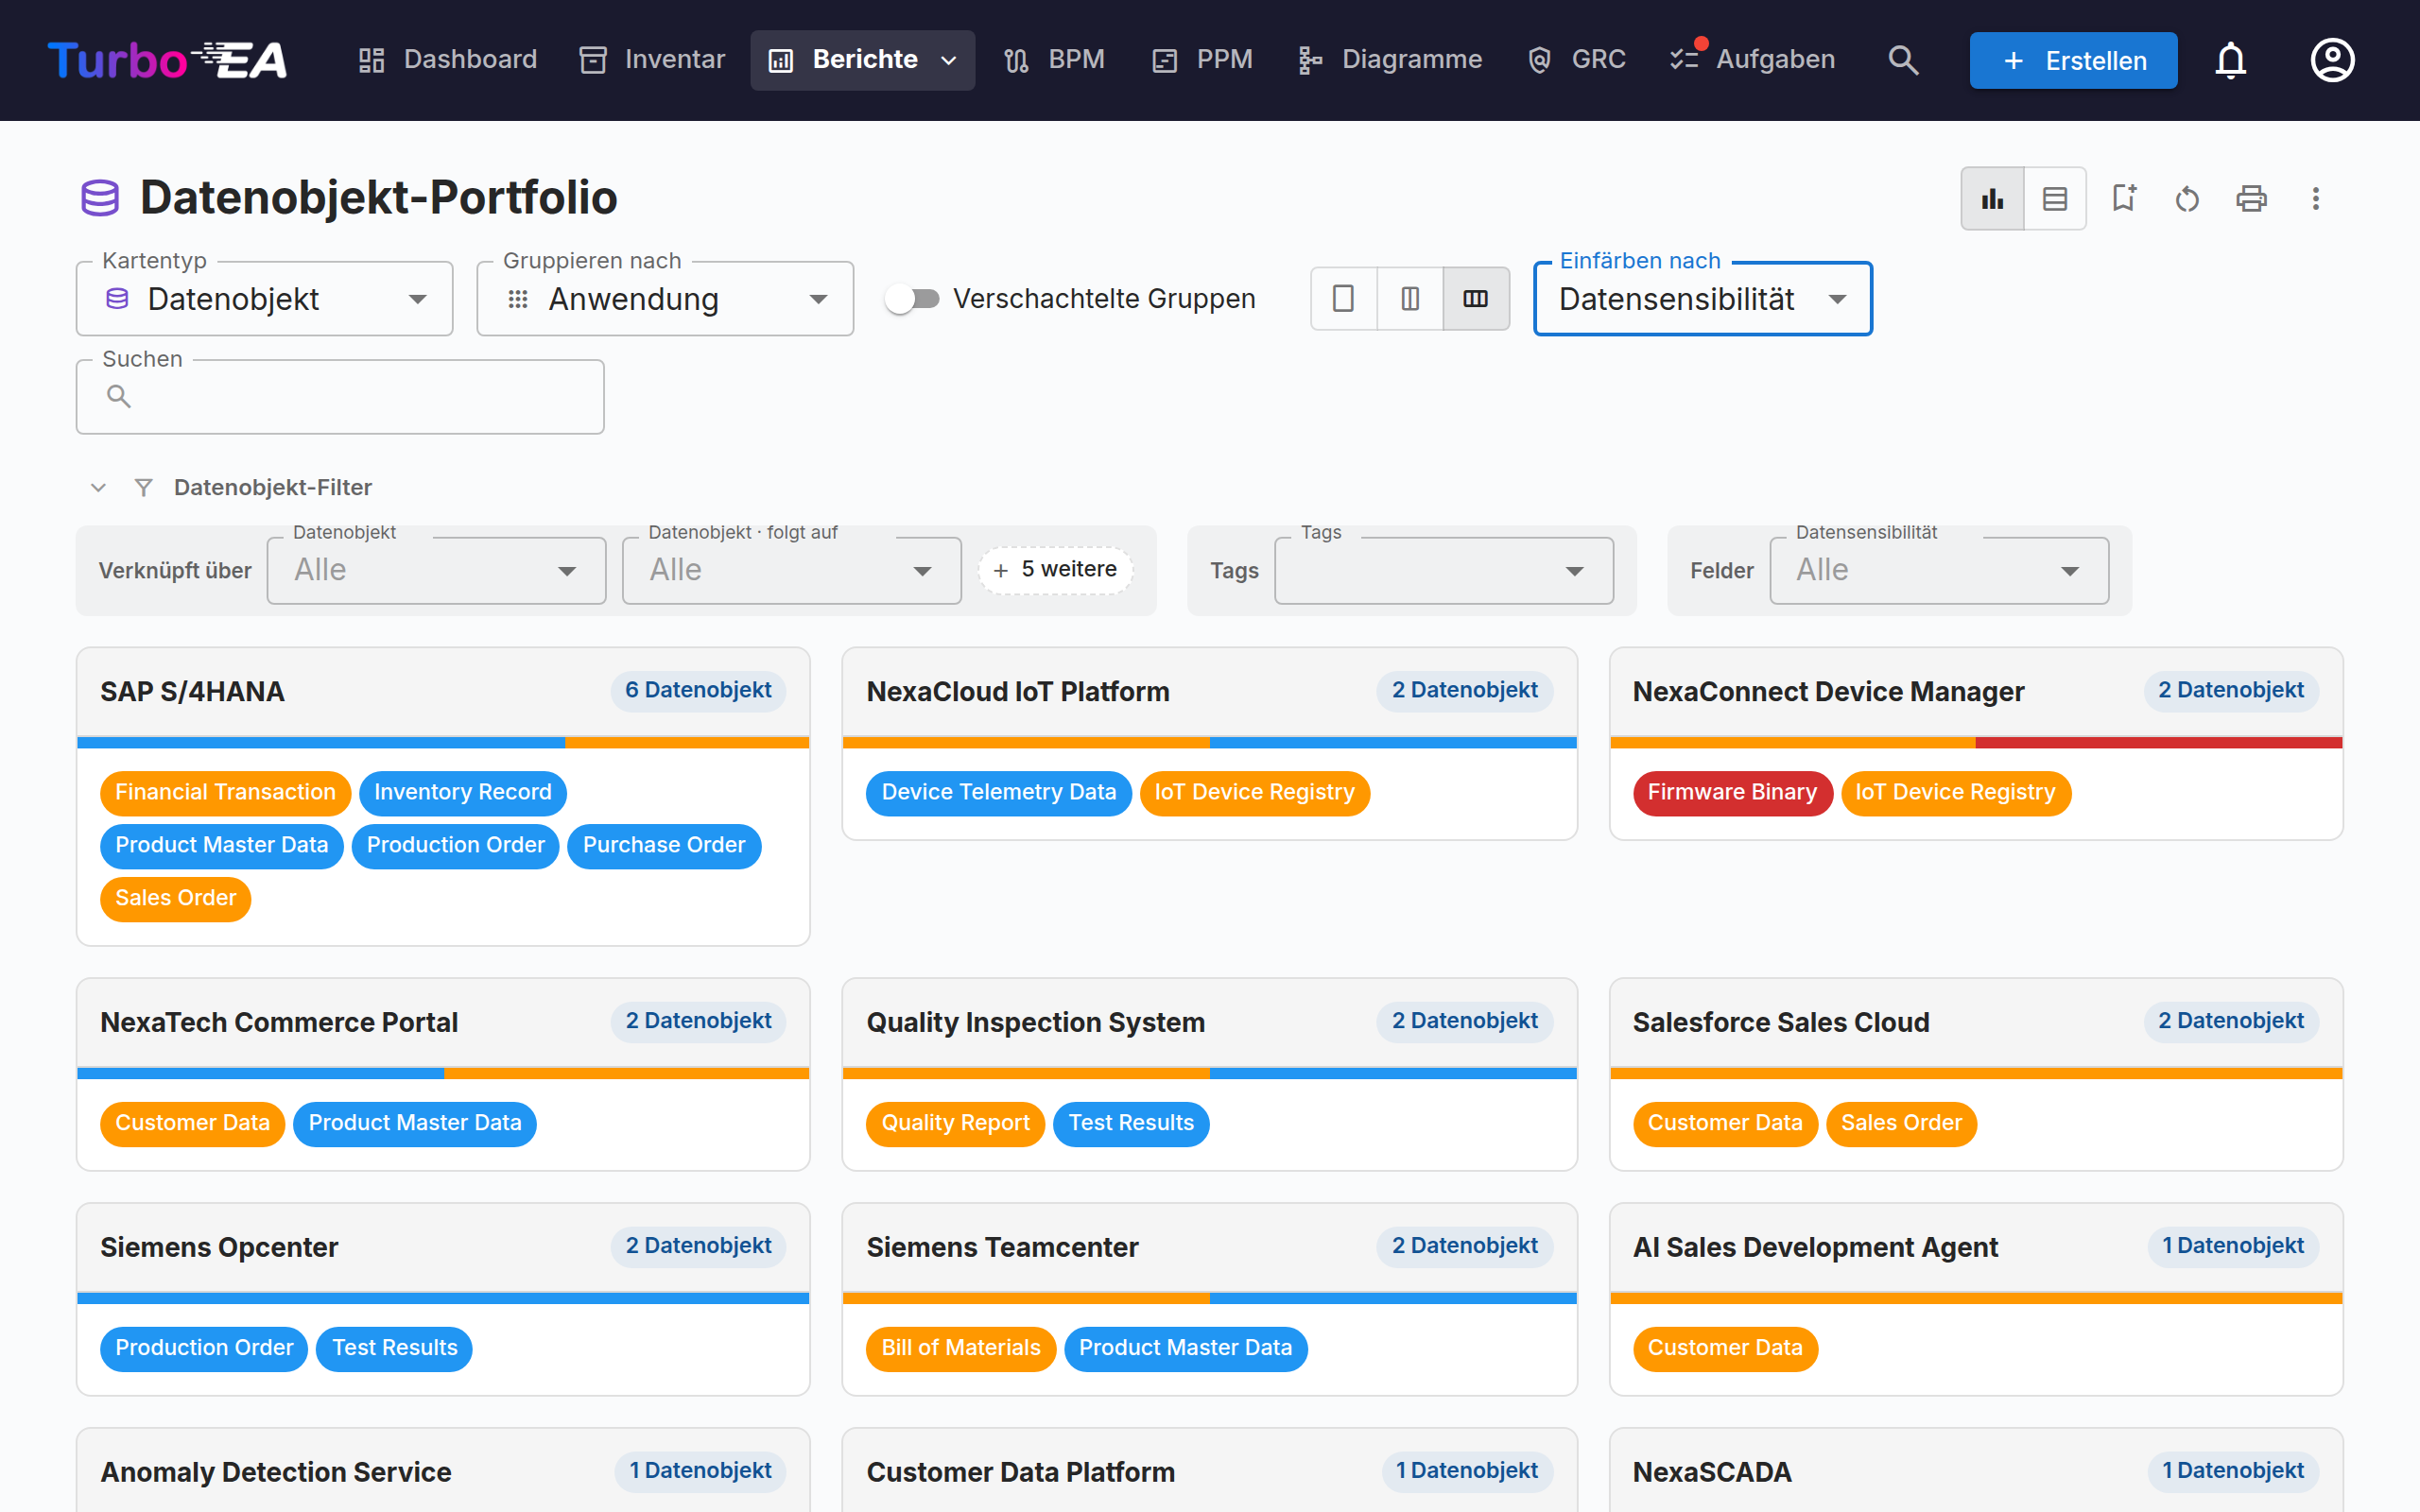Viewport: 2420px width, 1512px height.
Task: Collapse the Datenobjekt-Filter section
Action: click(98, 488)
